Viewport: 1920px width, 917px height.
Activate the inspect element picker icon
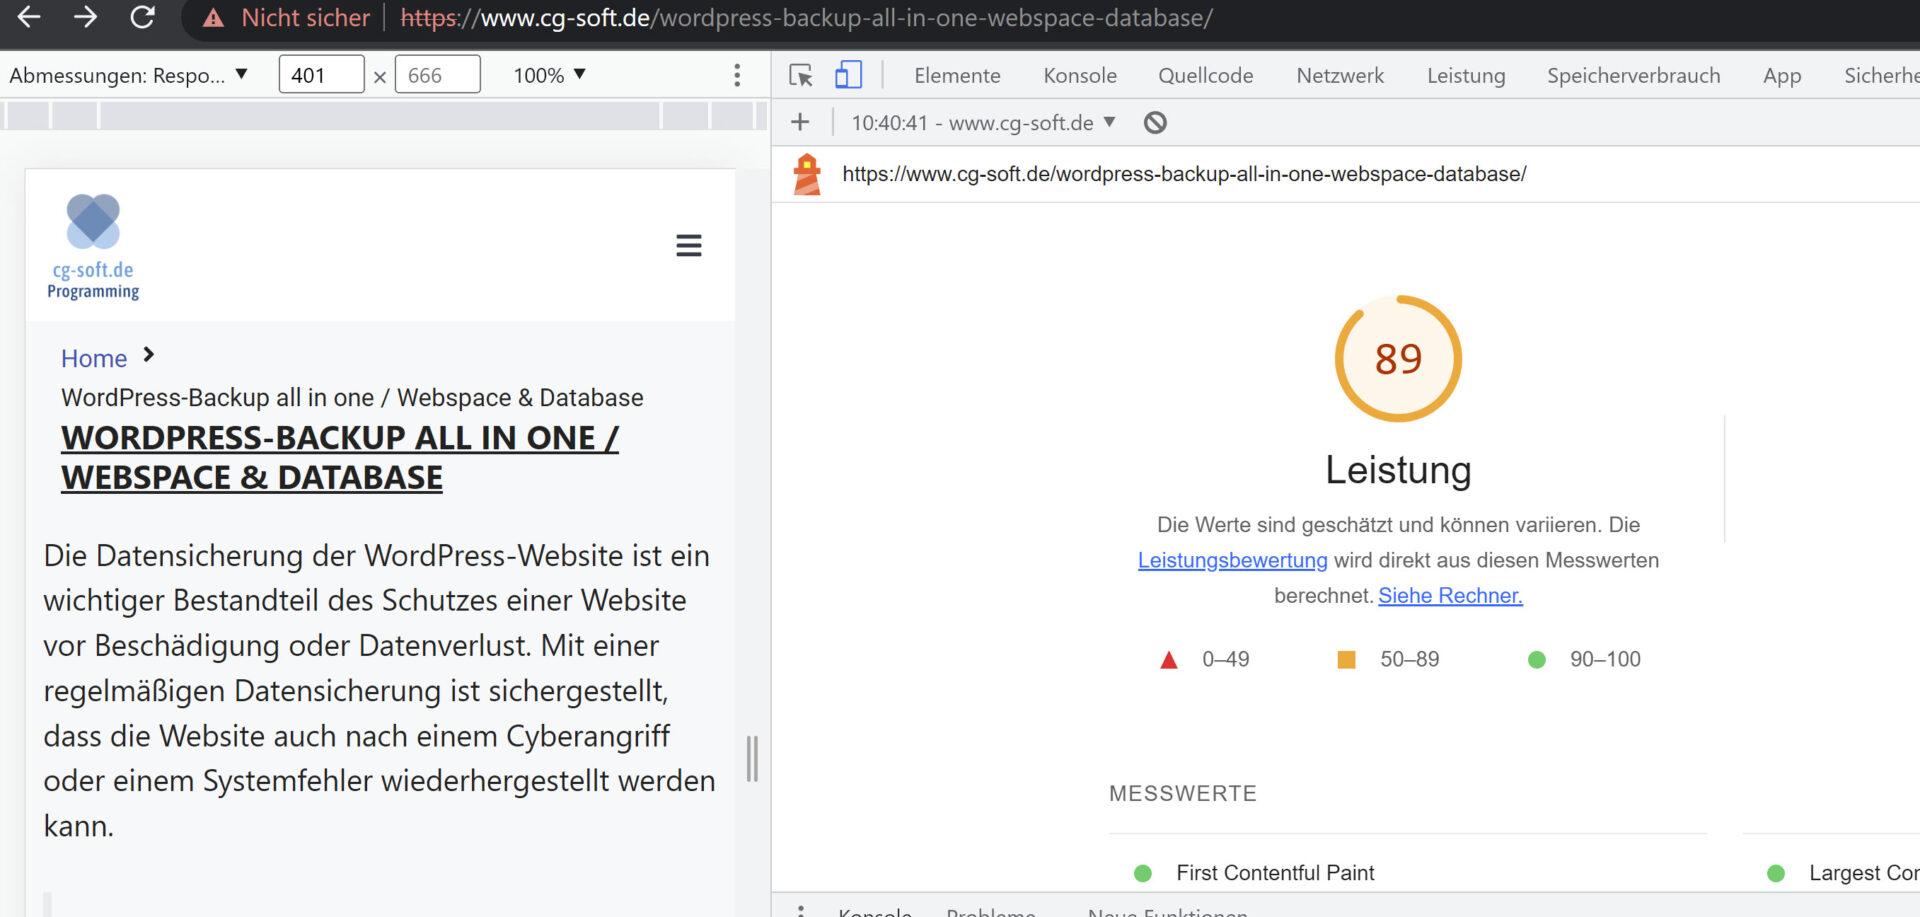coord(801,75)
